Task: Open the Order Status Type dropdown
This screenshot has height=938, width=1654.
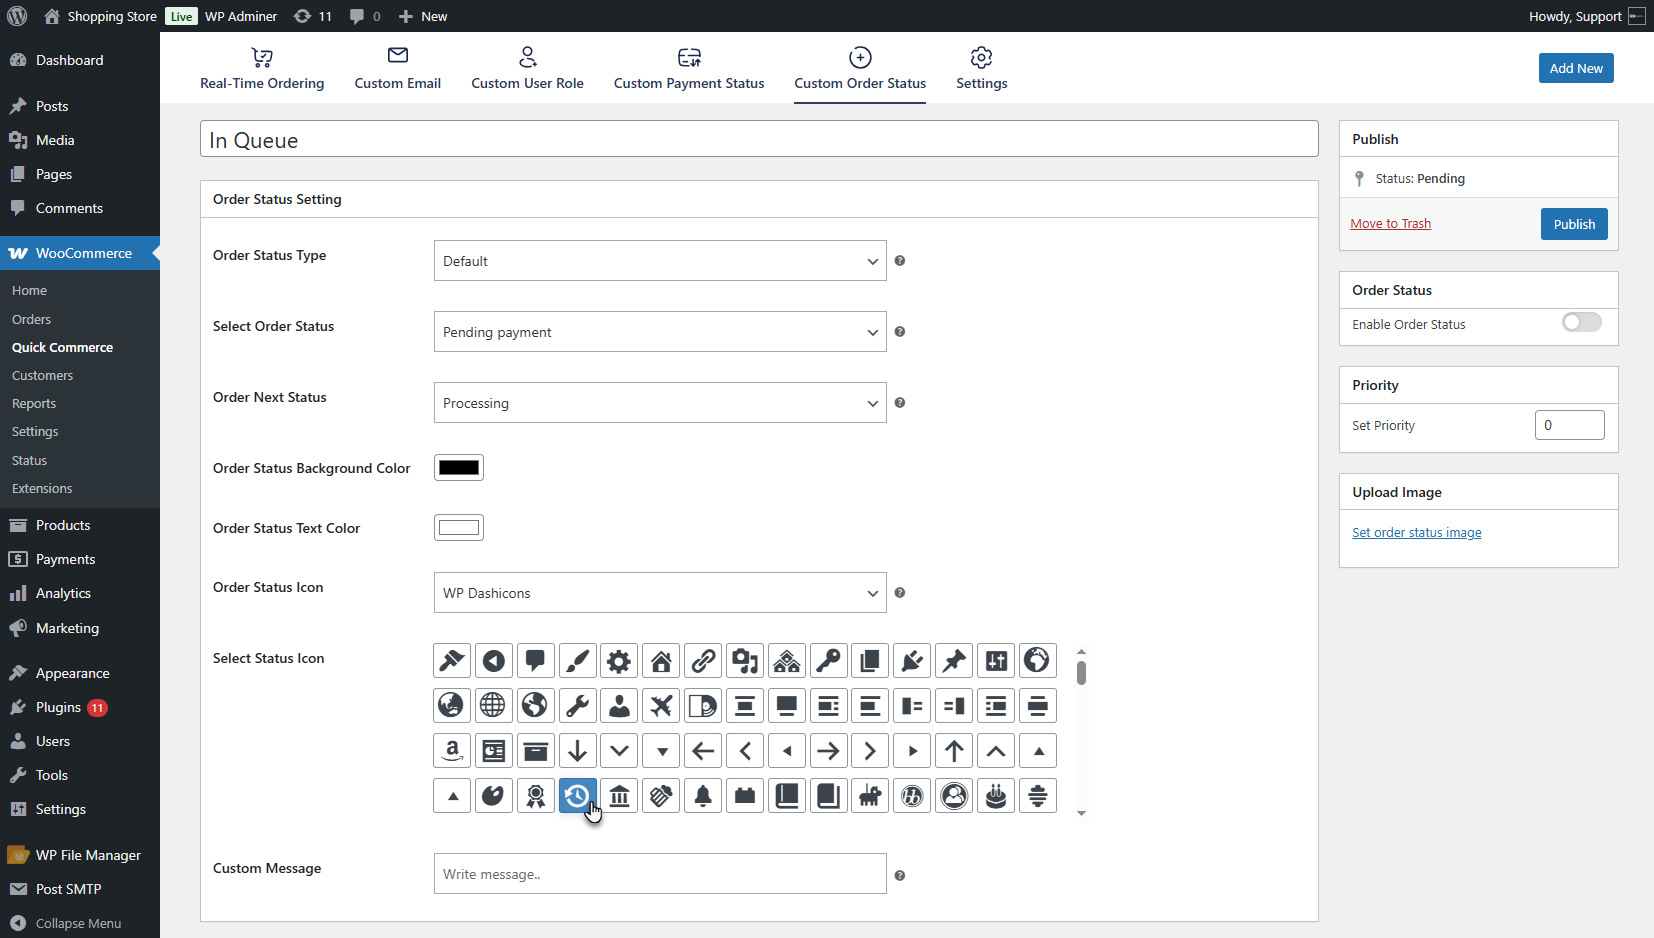Action: coord(660,261)
